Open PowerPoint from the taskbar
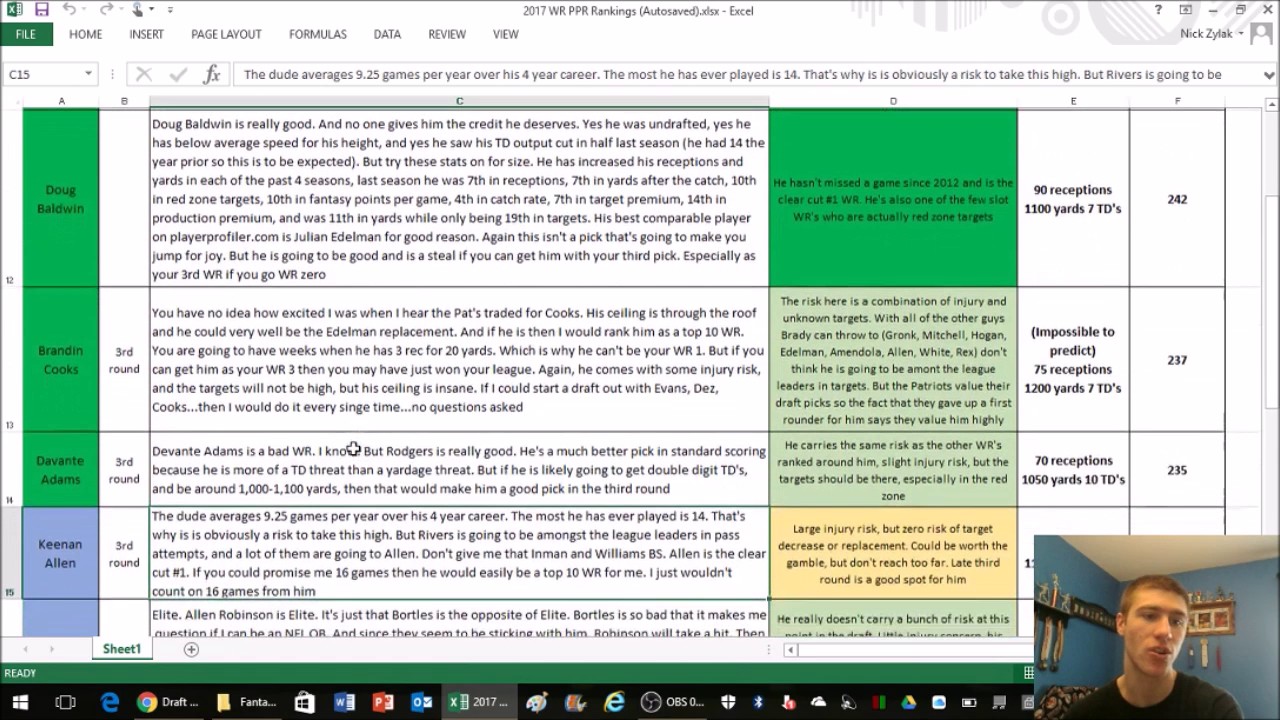 click(x=383, y=702)
